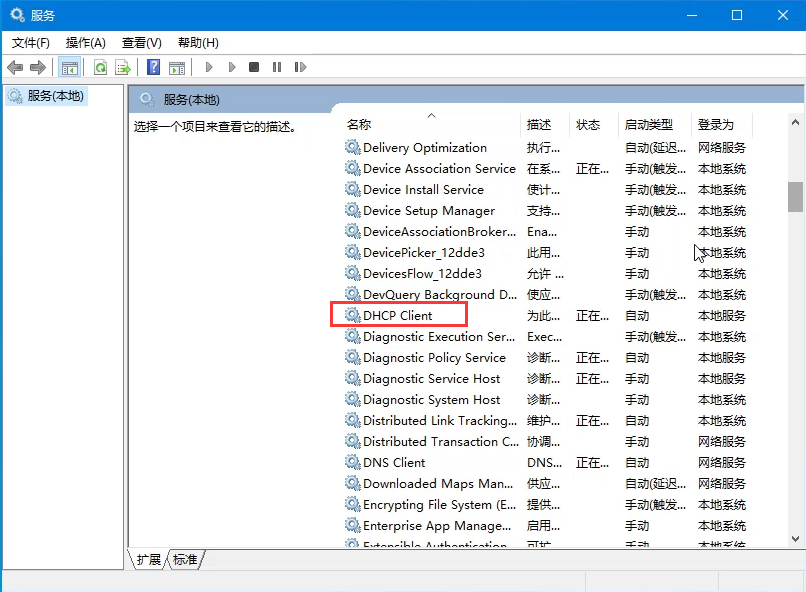Click the Restart service icon
This screenshot has width=806, height=592.
pos(300,67)
